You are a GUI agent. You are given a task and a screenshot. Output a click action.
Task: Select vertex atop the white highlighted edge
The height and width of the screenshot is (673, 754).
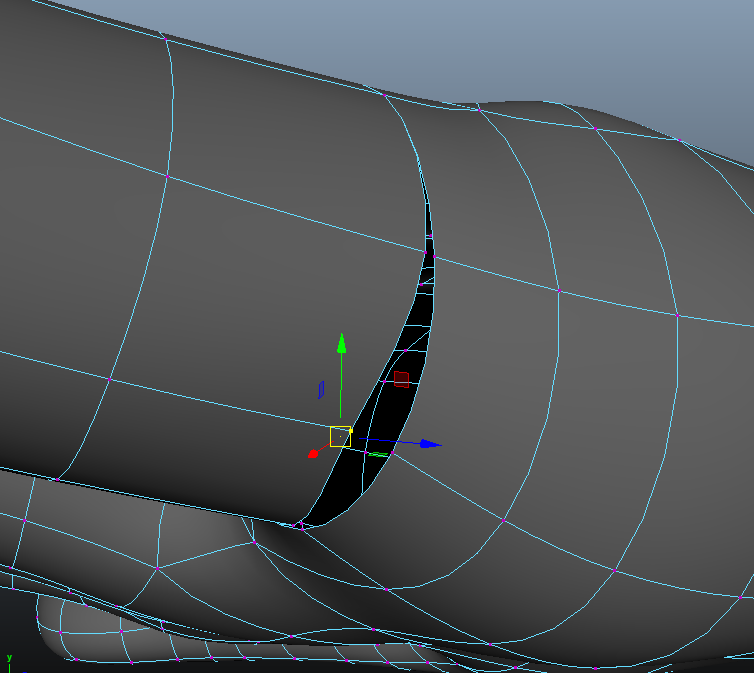[677, 316]
